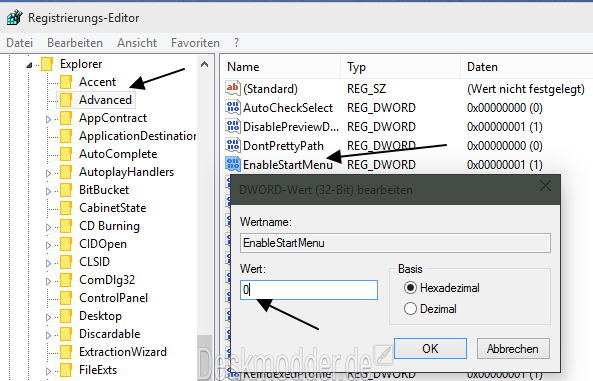Viewport: 593px width, 381px height.
Task: Expand the Discardable tree node
Action: point(48,335)
